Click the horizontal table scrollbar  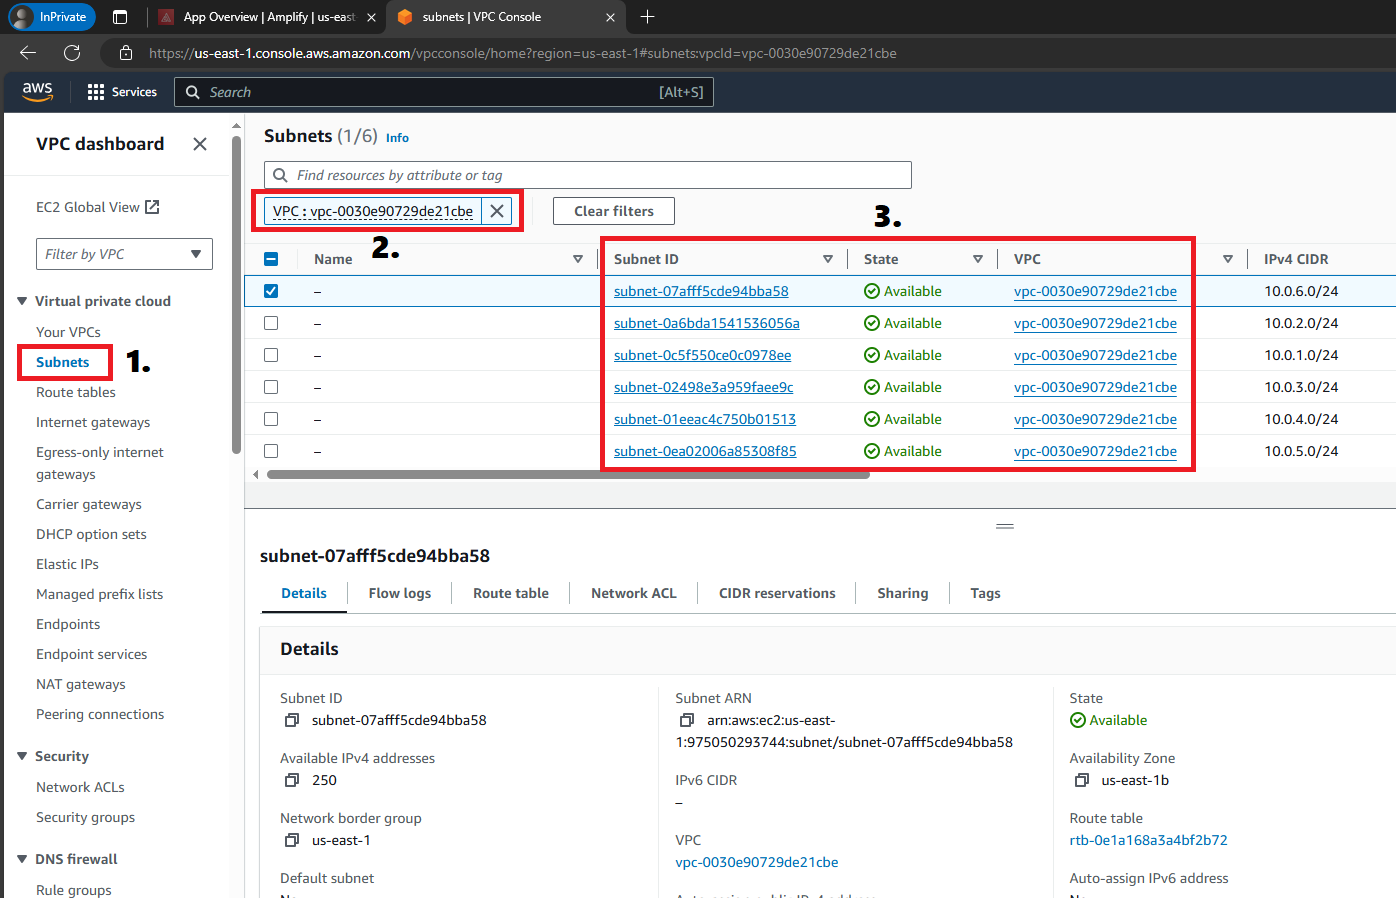568,475
